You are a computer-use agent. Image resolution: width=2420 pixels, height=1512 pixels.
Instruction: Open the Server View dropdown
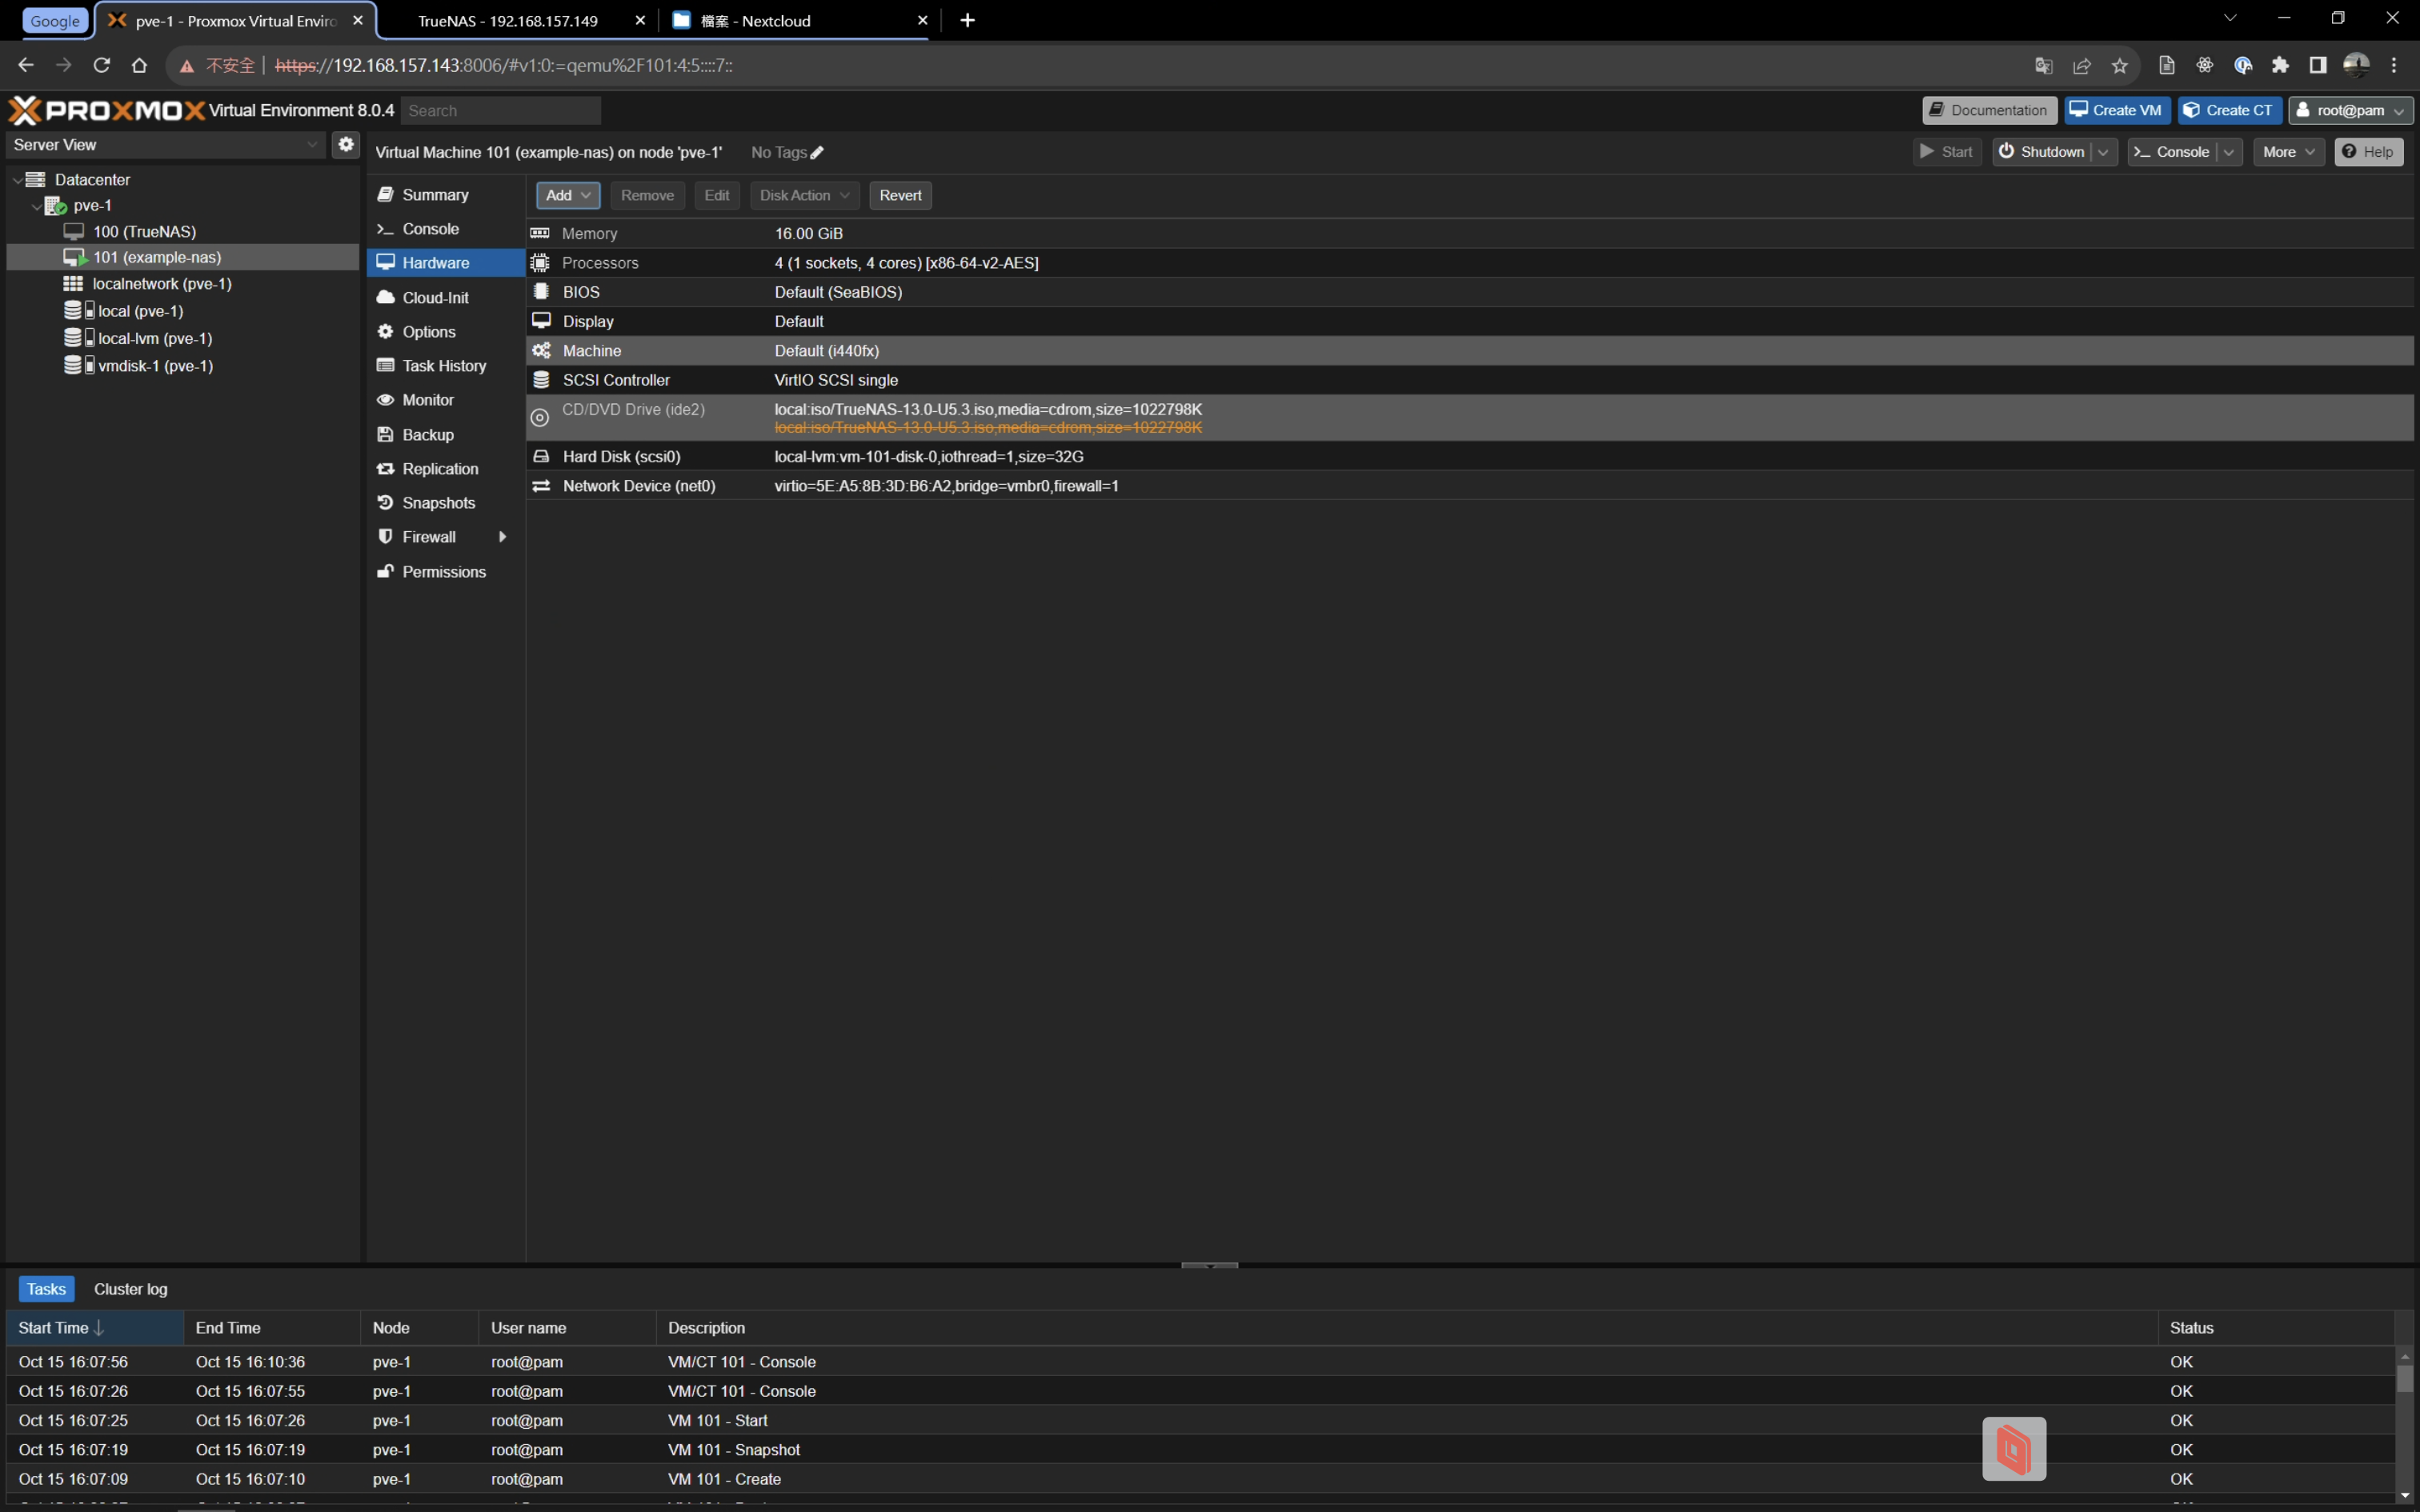pyautogui.click(x=312, y=145)
